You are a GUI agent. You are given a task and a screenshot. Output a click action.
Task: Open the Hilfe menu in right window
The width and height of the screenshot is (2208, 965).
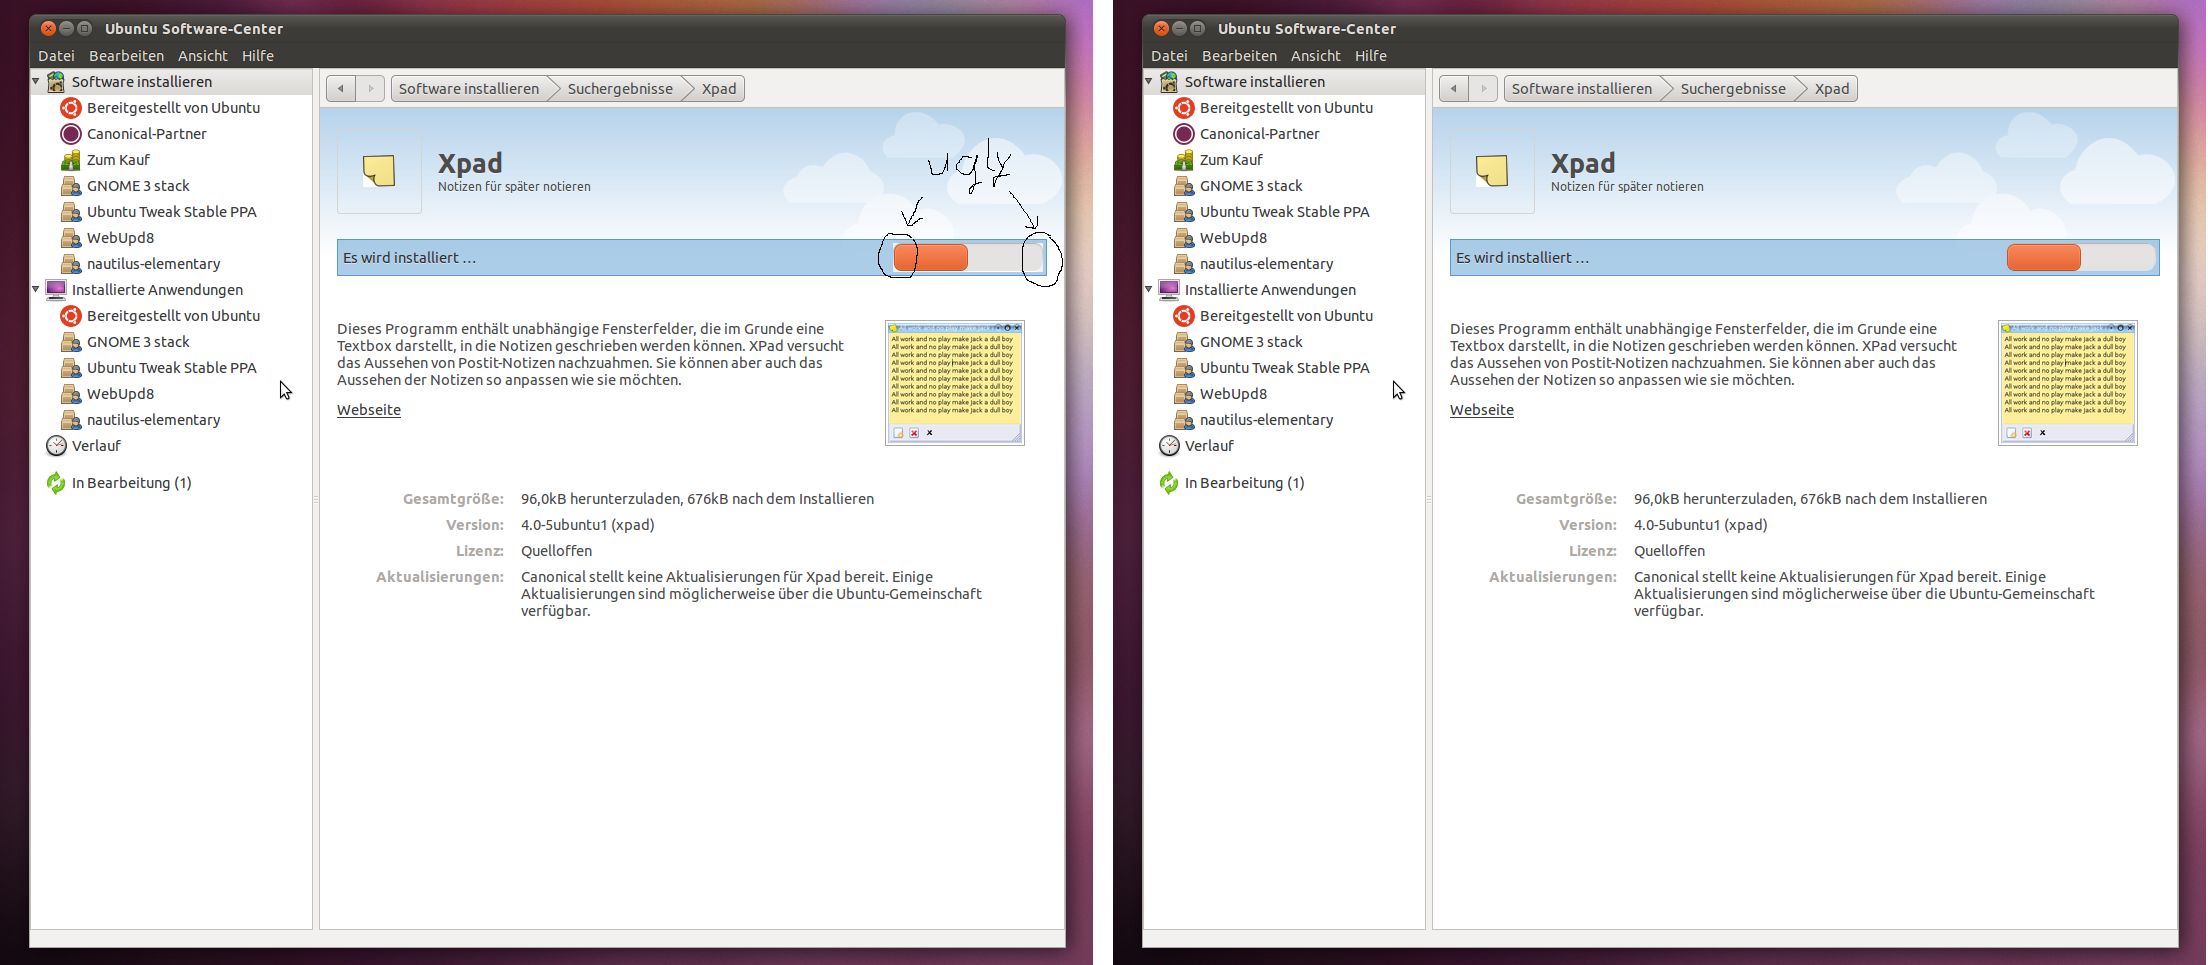click(1371, 56)
